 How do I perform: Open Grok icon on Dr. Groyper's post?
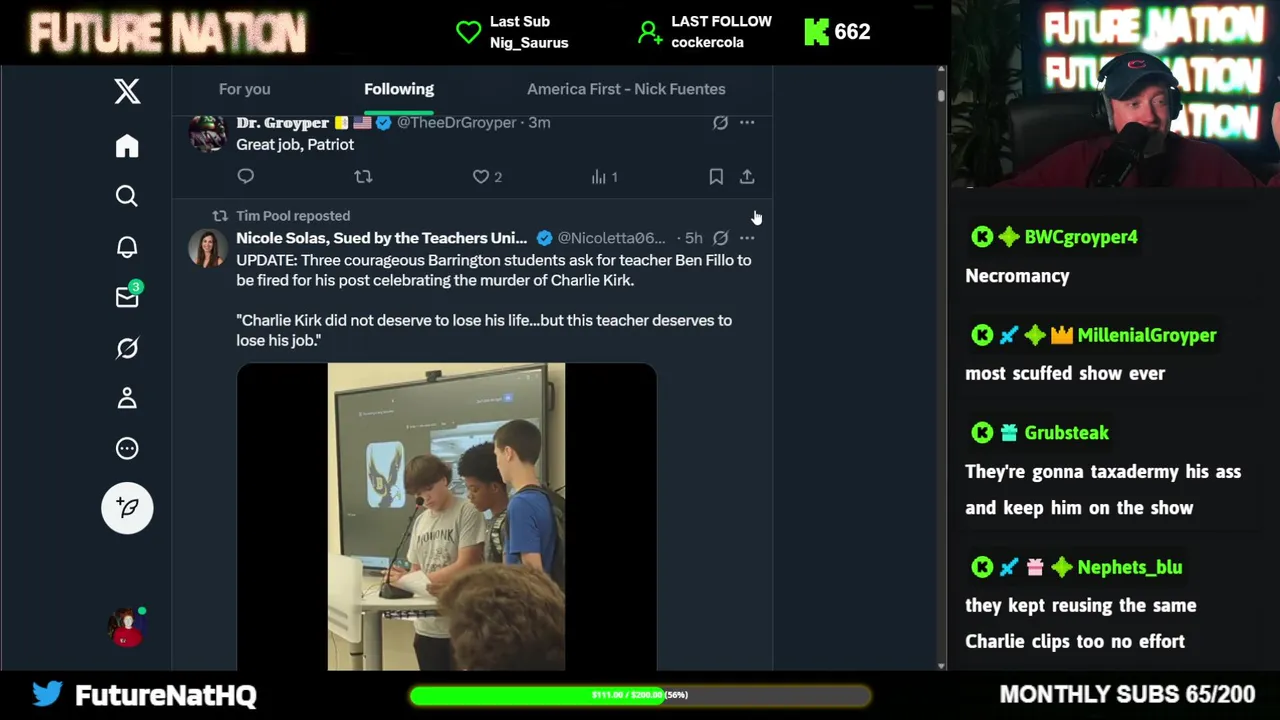(x=720, y=122)
